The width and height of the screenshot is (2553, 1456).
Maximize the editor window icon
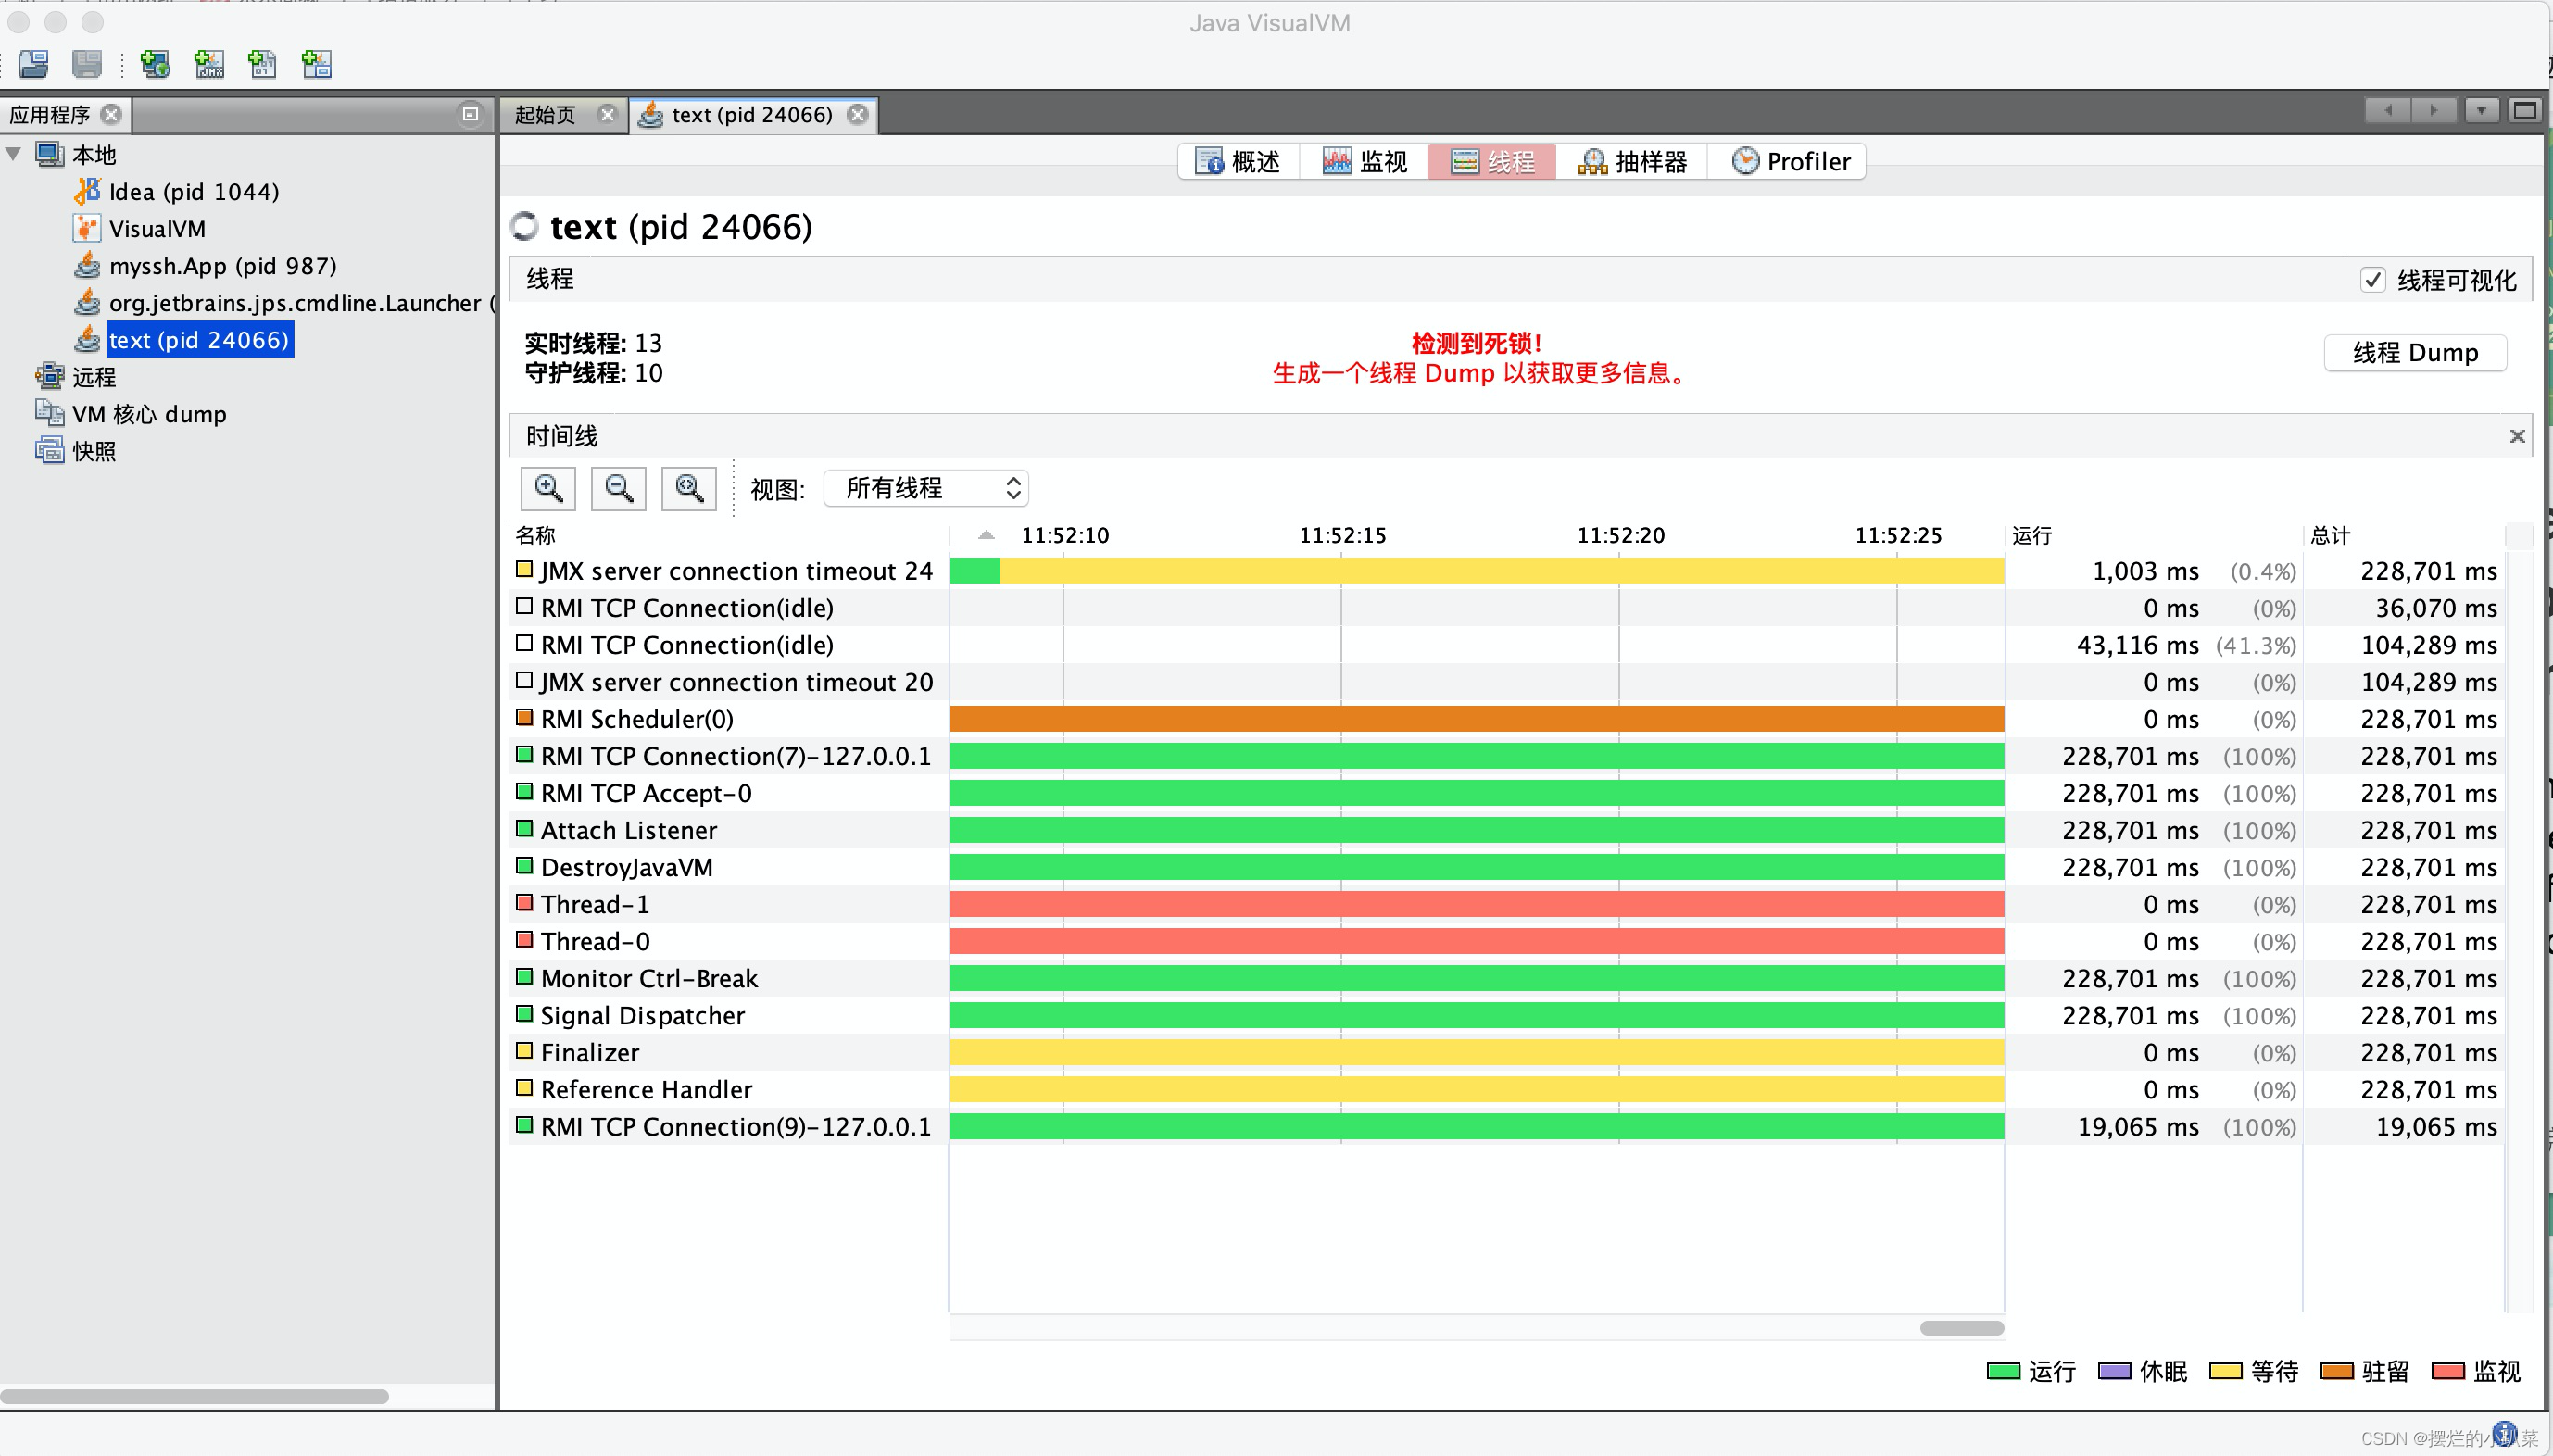coord(2524,110)
